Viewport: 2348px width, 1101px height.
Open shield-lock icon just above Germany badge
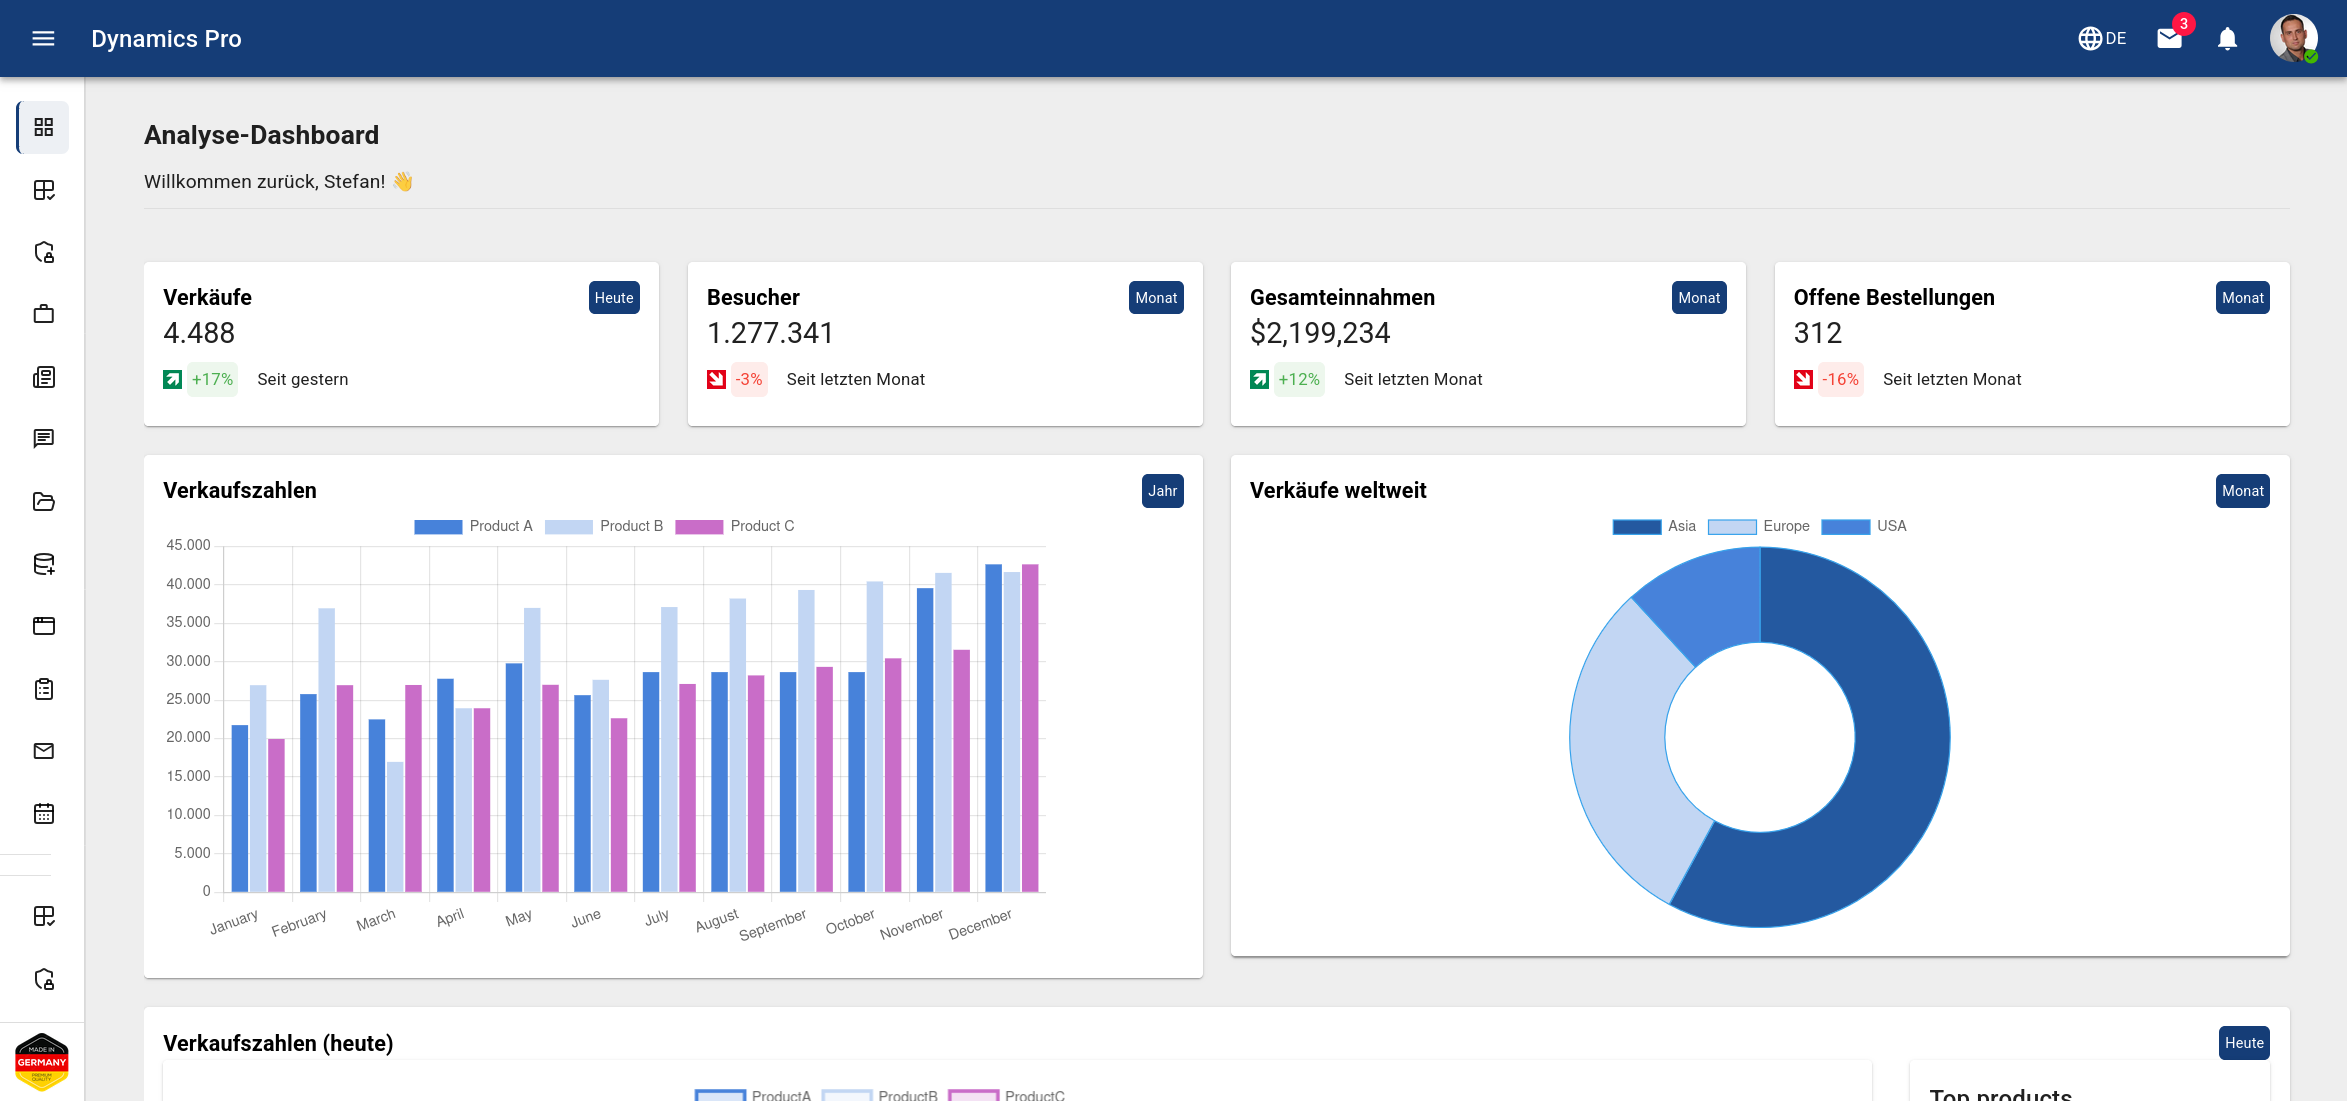44,979
